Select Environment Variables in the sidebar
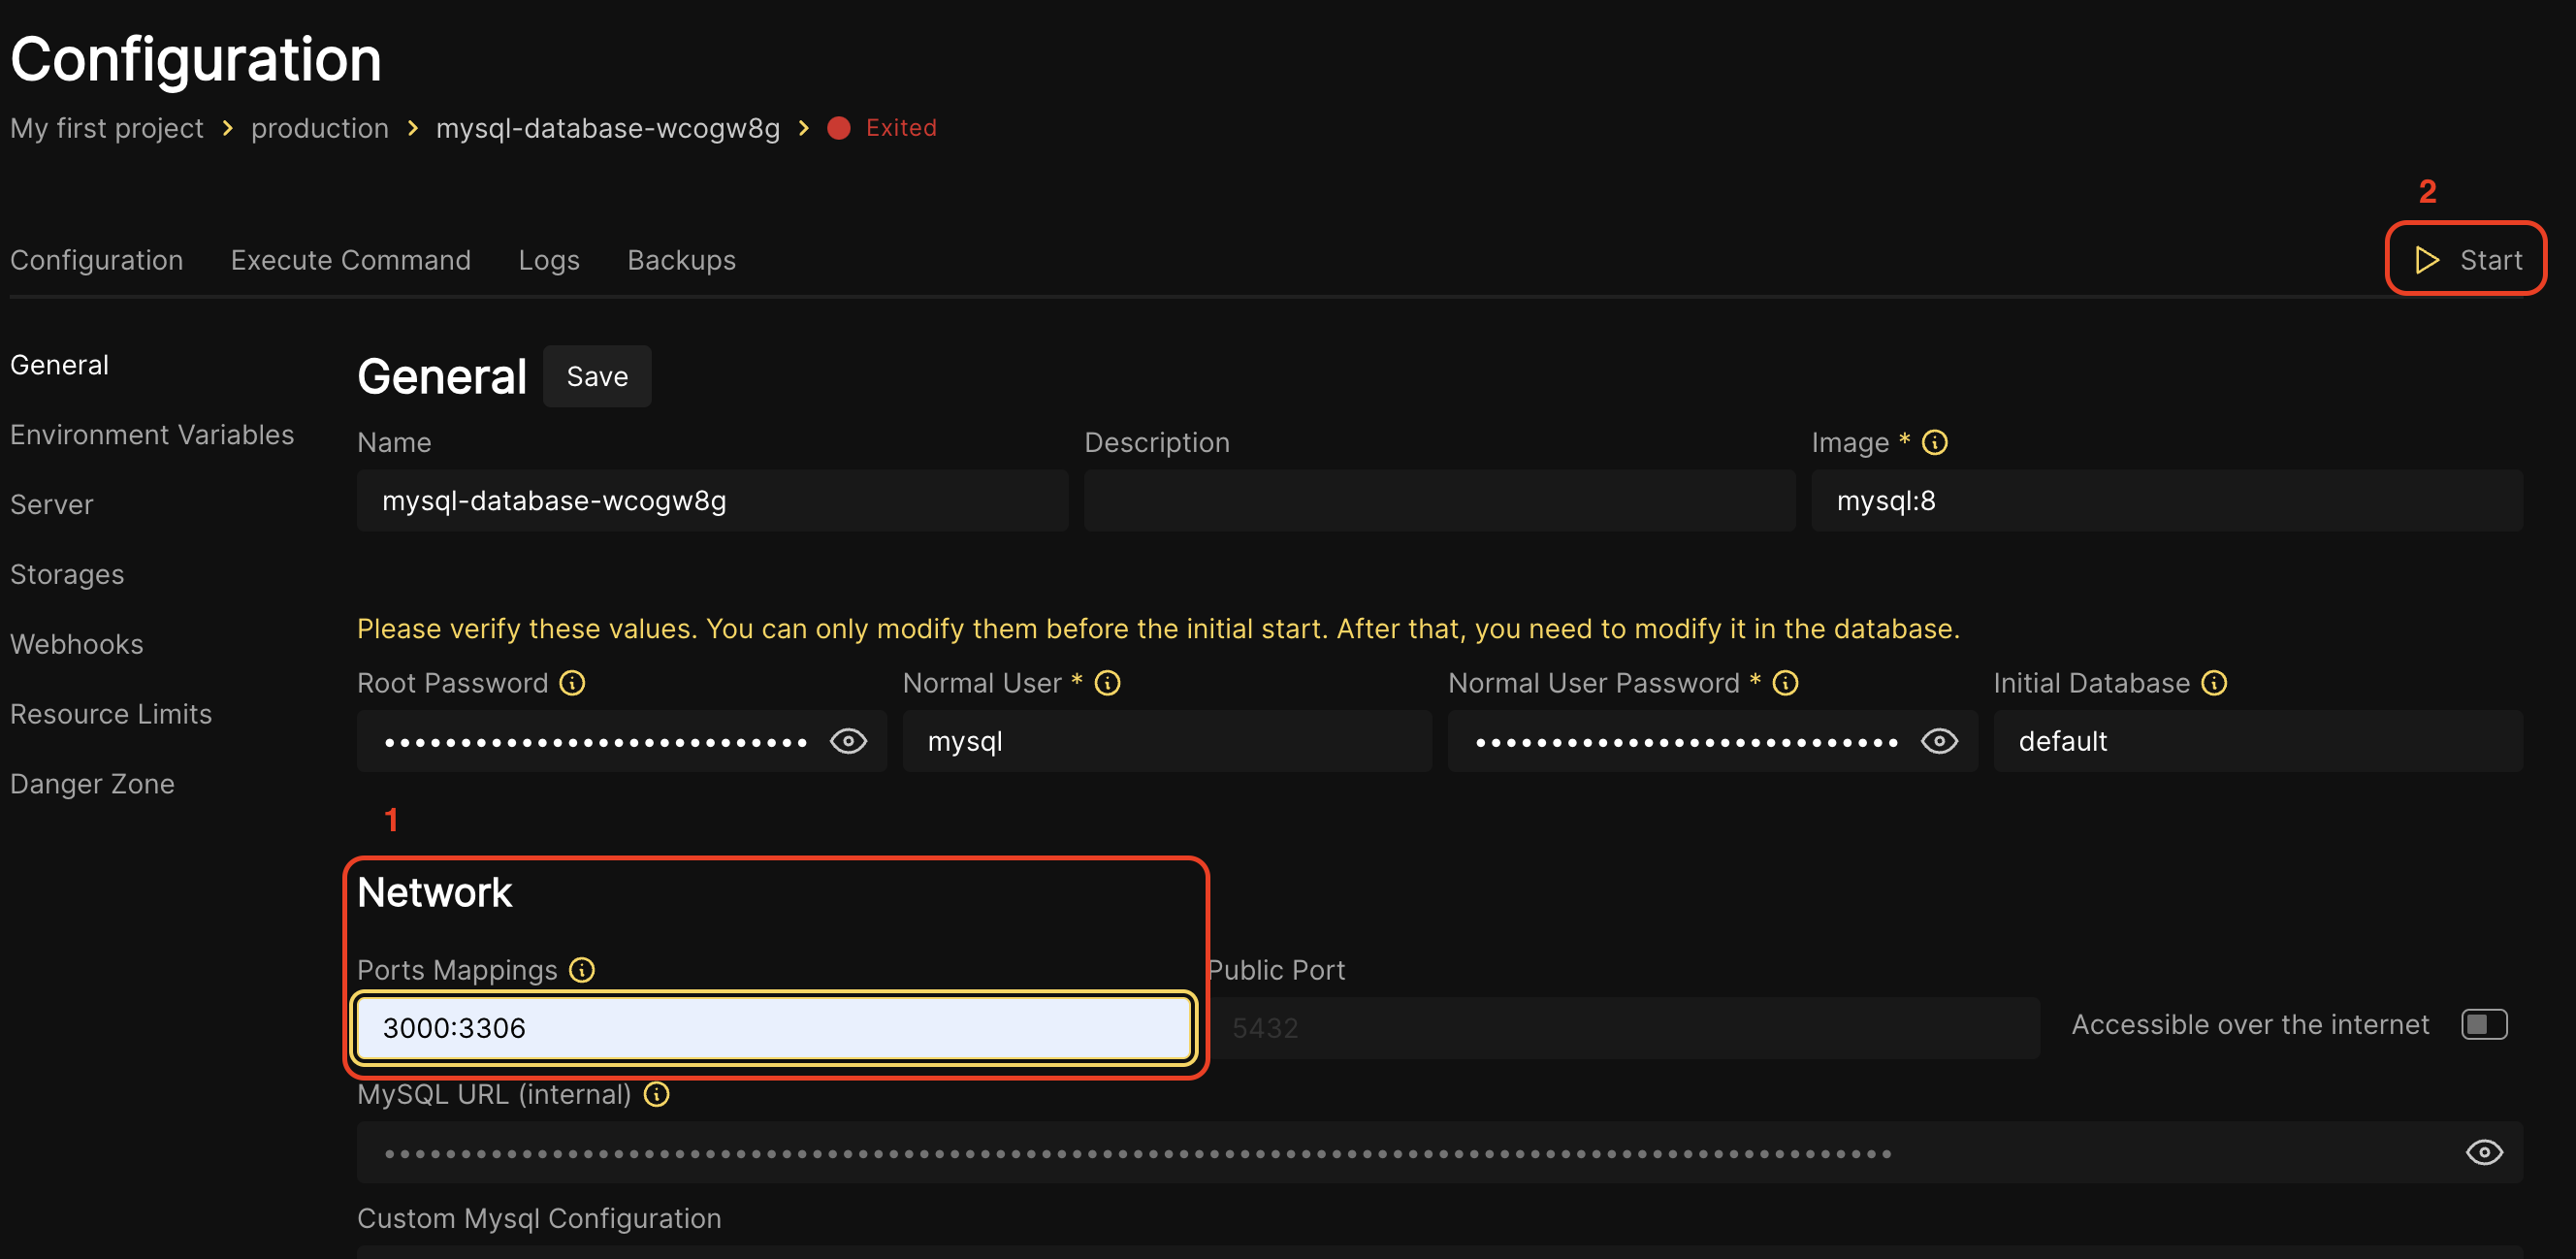Image resolution: width=2576 pixels, height=1259 pixels. click(152, 435)
